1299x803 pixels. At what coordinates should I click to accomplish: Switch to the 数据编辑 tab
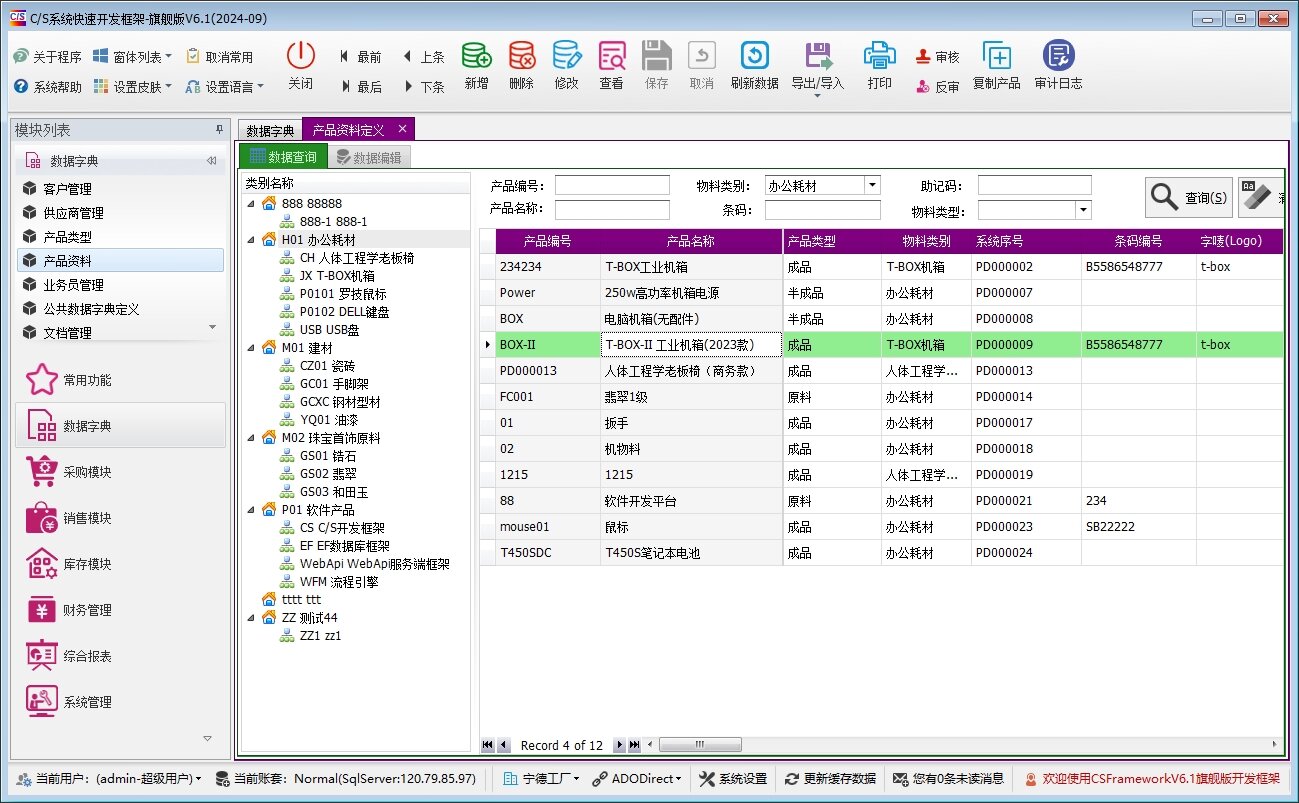(371, 156)
